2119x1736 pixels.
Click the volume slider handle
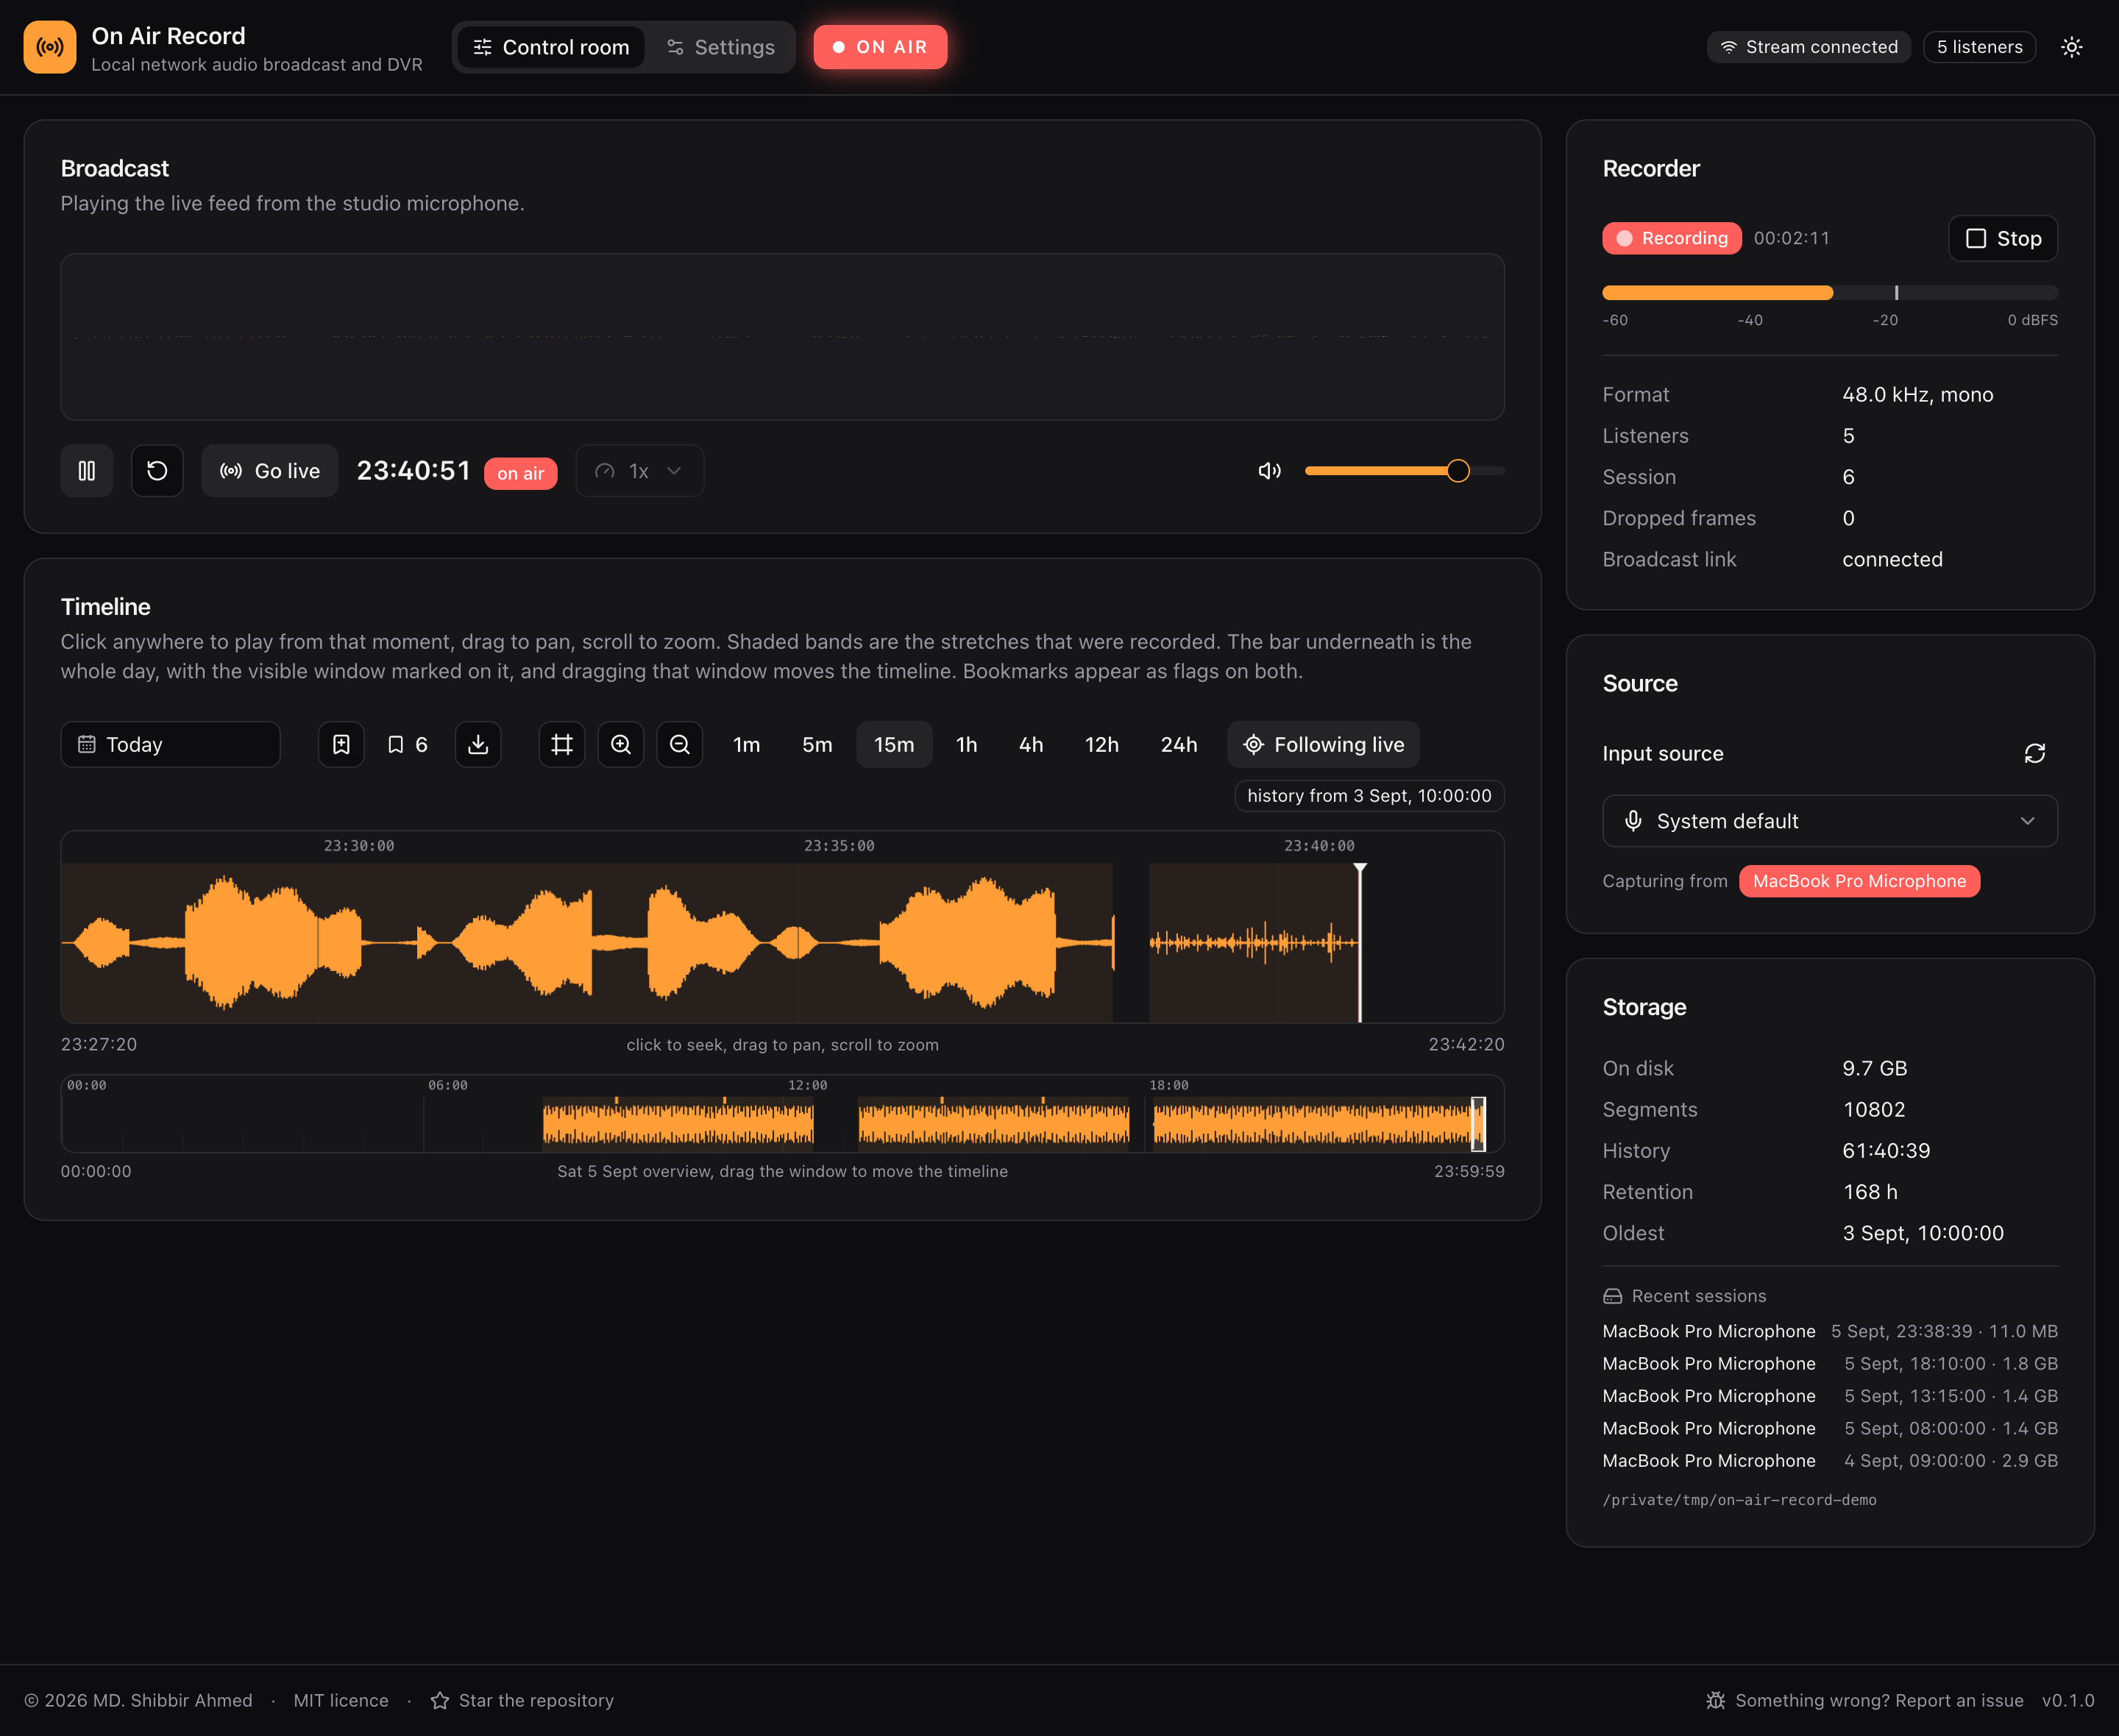coord(1458,471)
